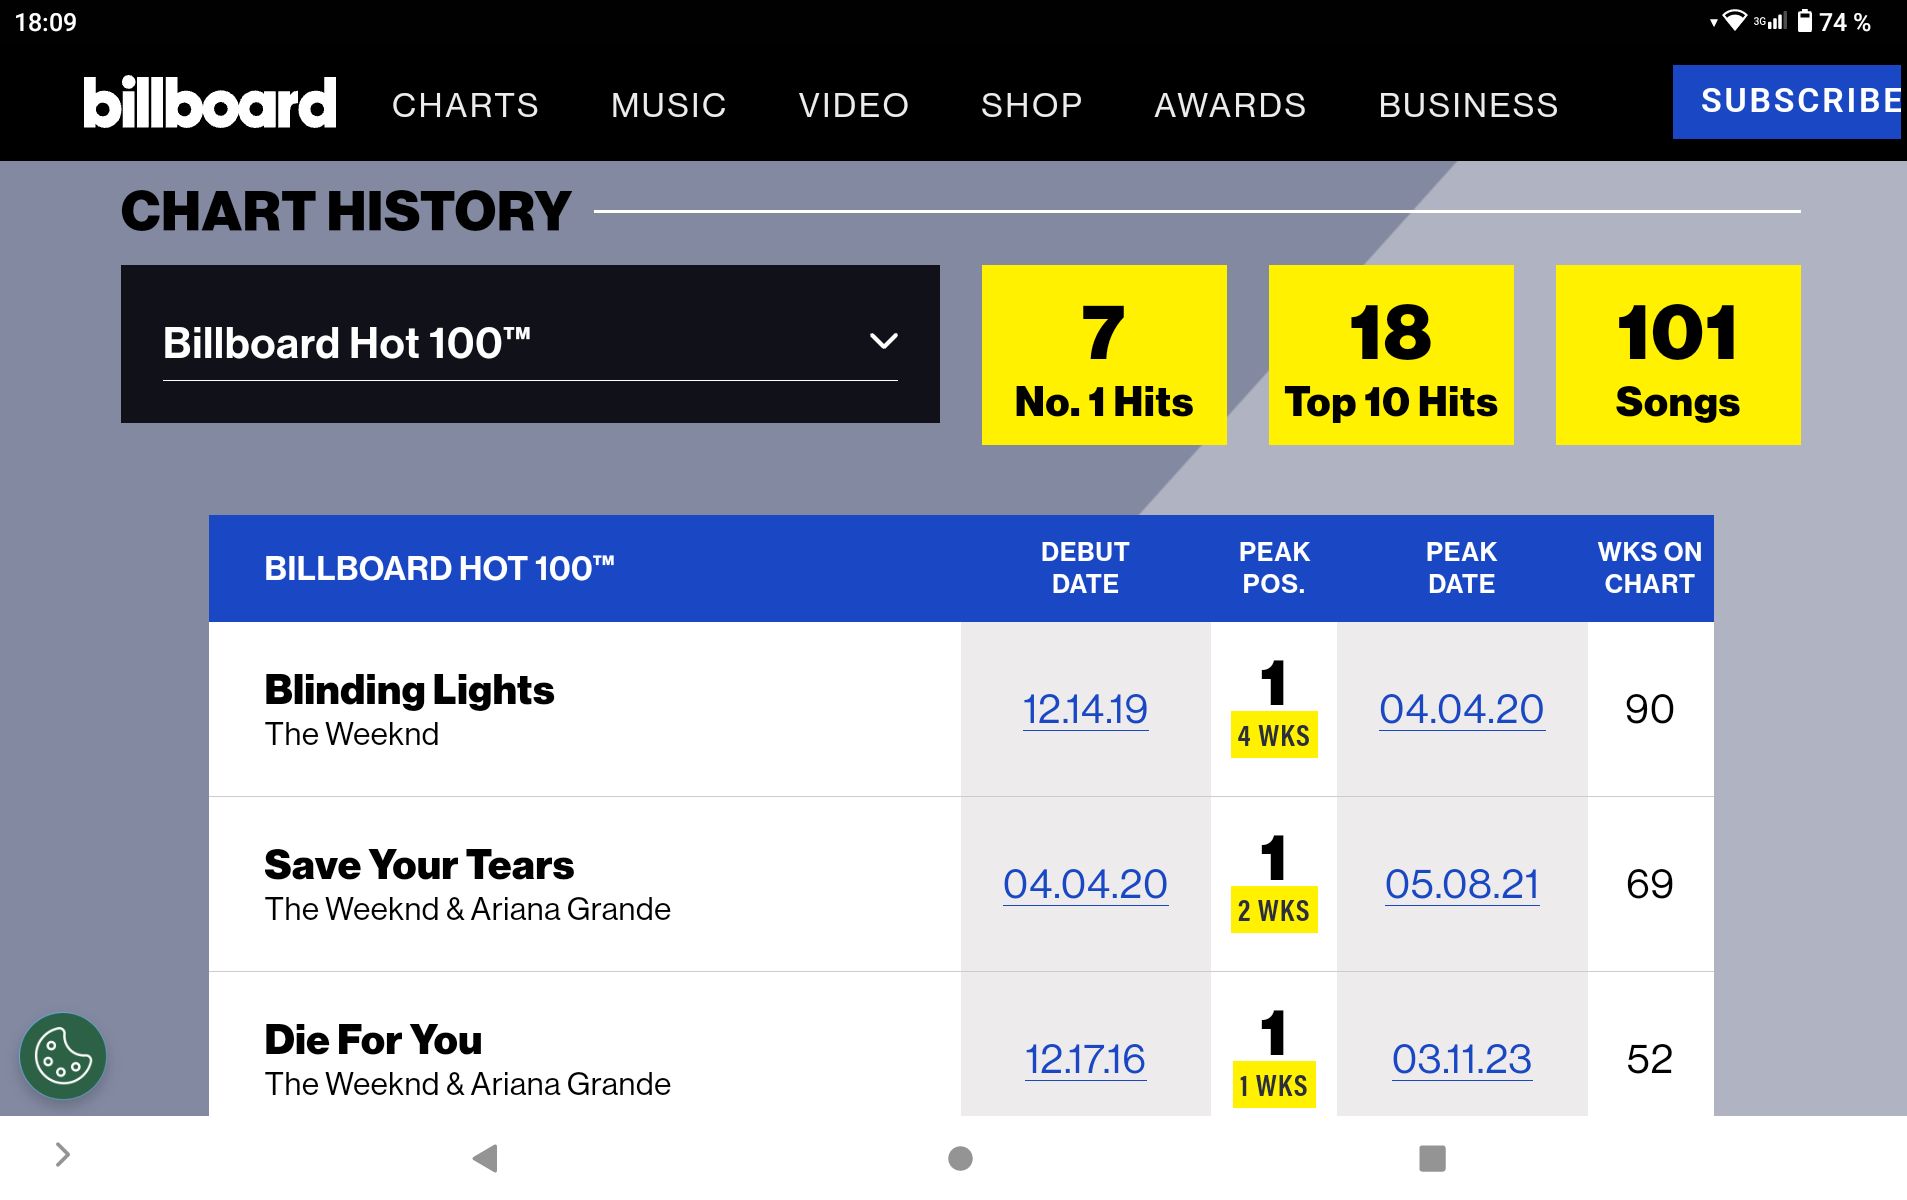Open the MUSIC menu
The image size is (1907, 1200).
[669, 105]
